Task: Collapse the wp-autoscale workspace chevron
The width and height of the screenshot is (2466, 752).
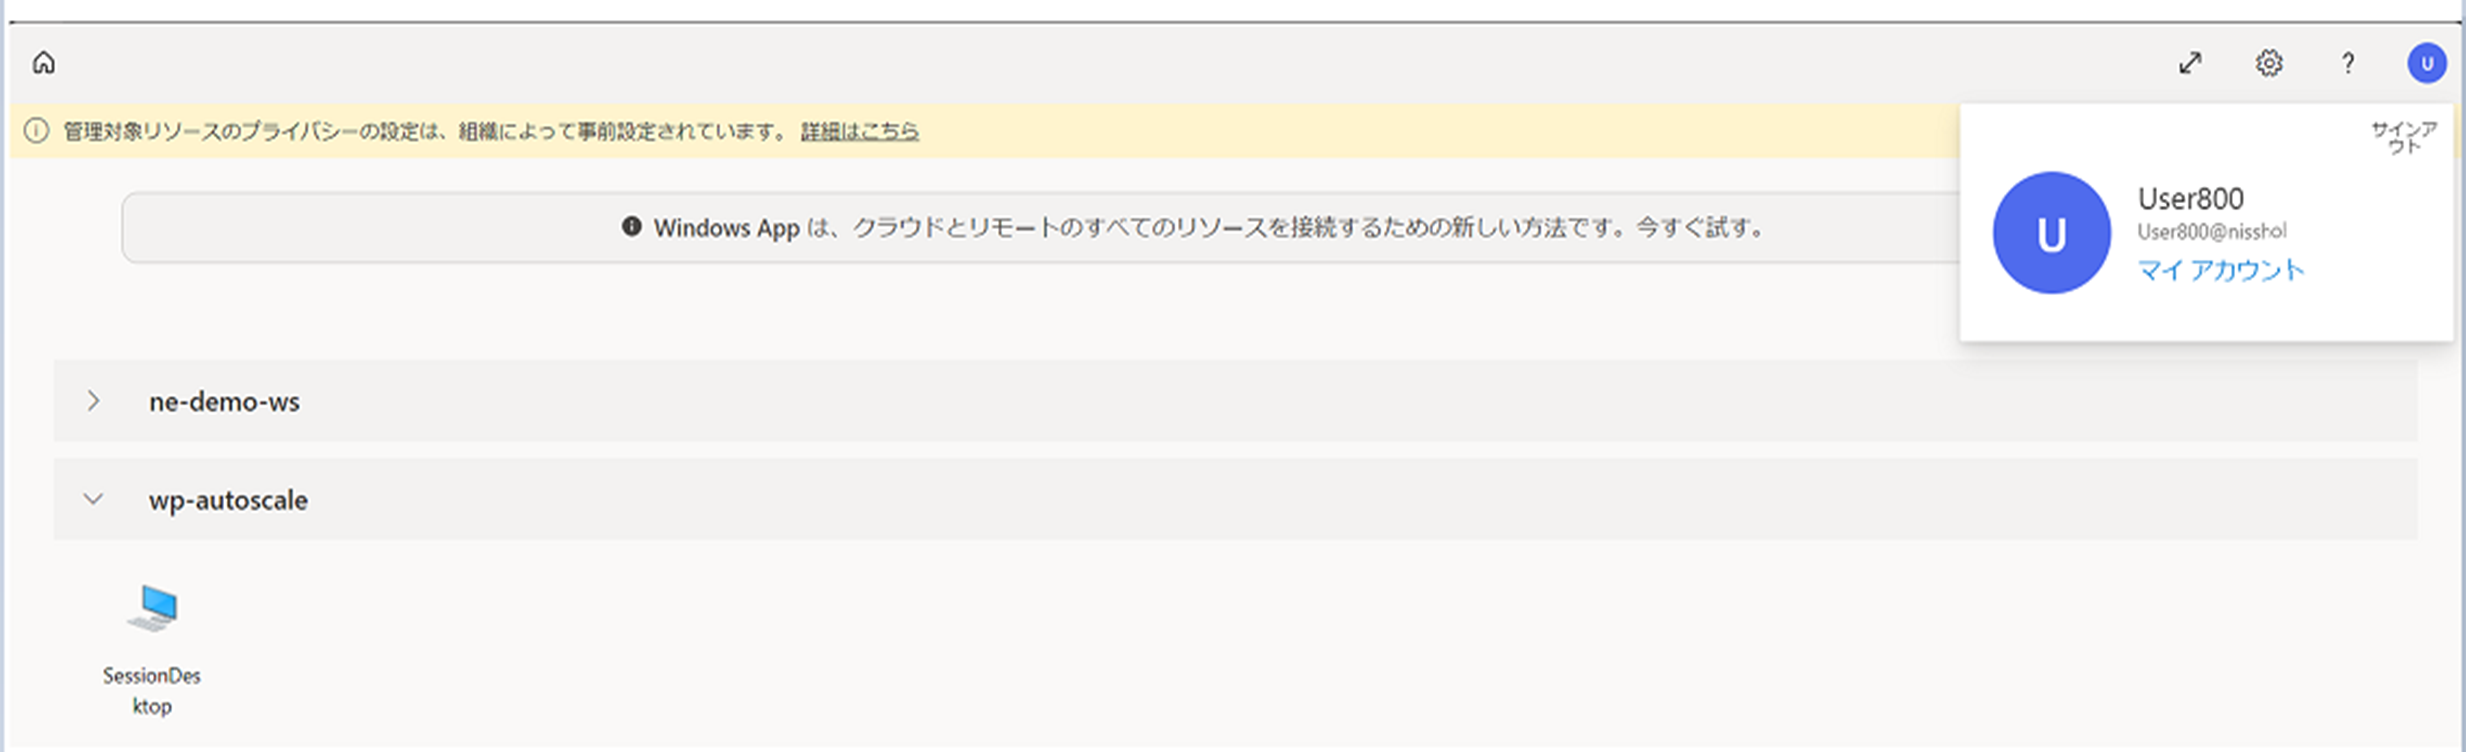Action: [x=93, y=499]
